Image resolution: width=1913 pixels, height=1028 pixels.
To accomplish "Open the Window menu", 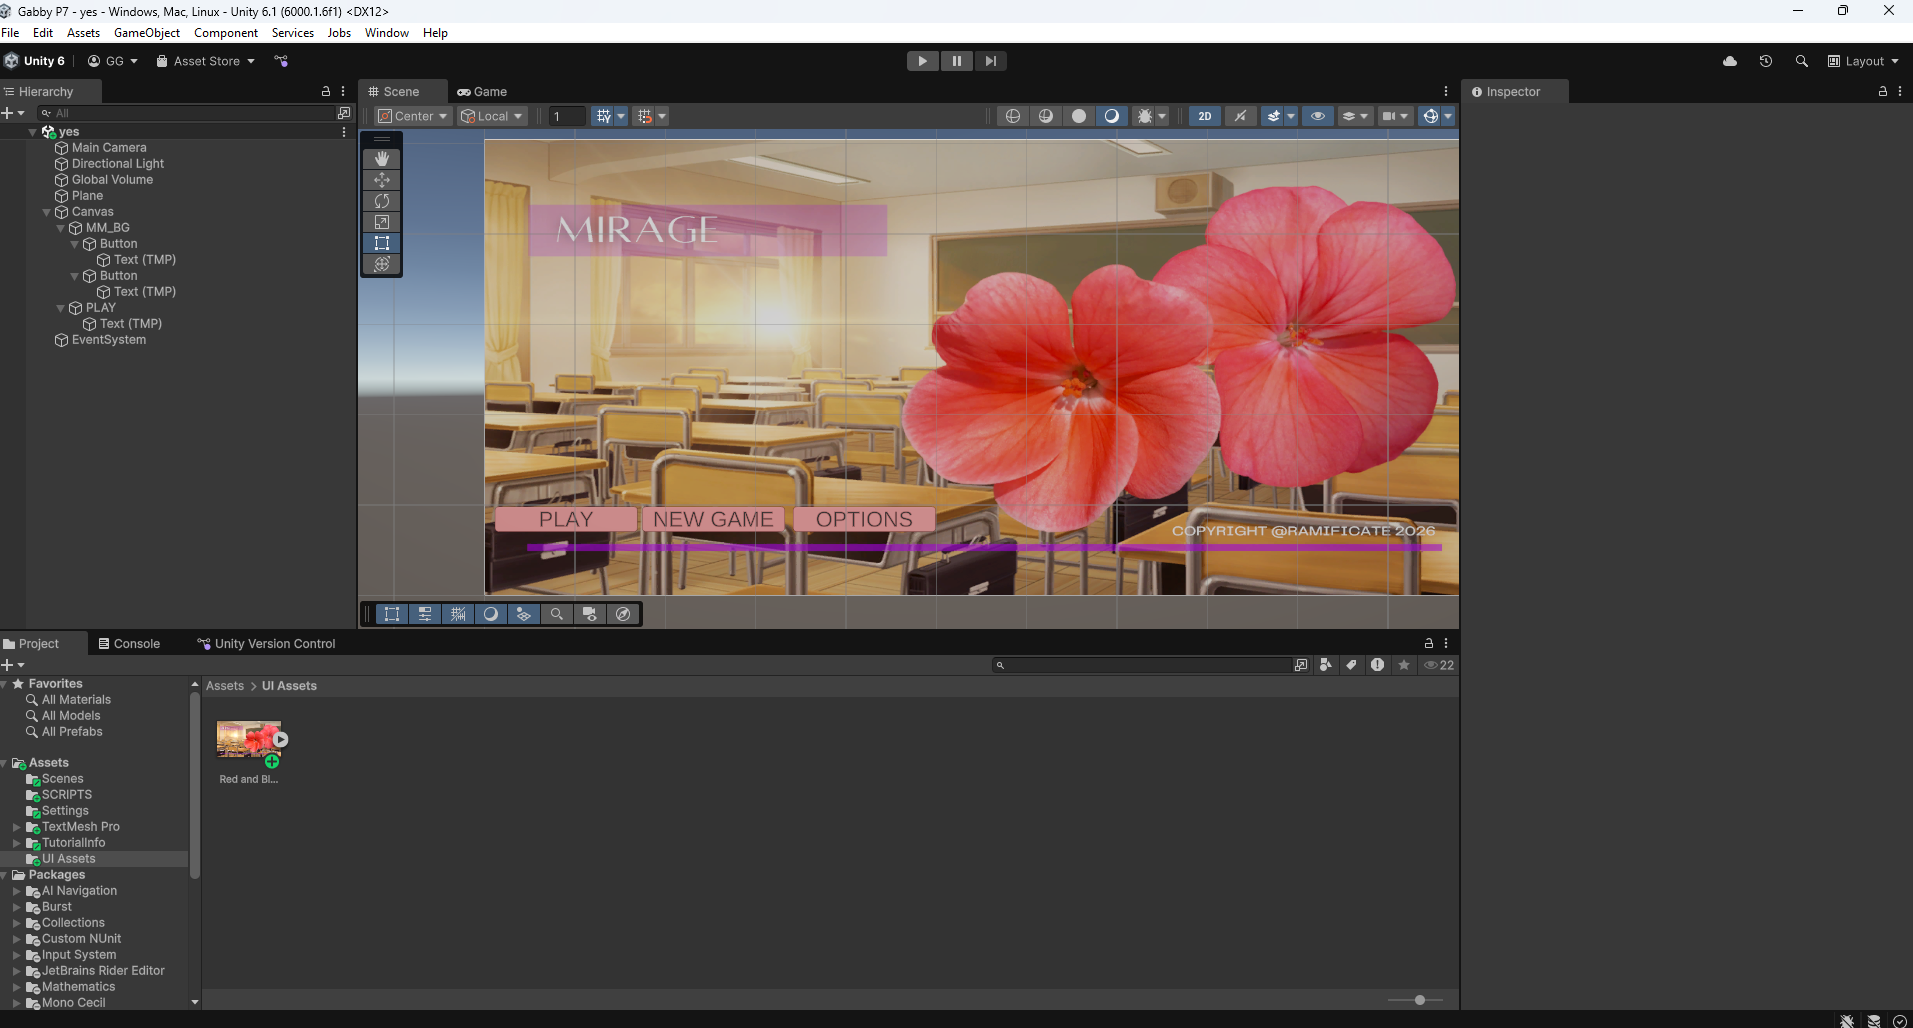I will (387, 33).
